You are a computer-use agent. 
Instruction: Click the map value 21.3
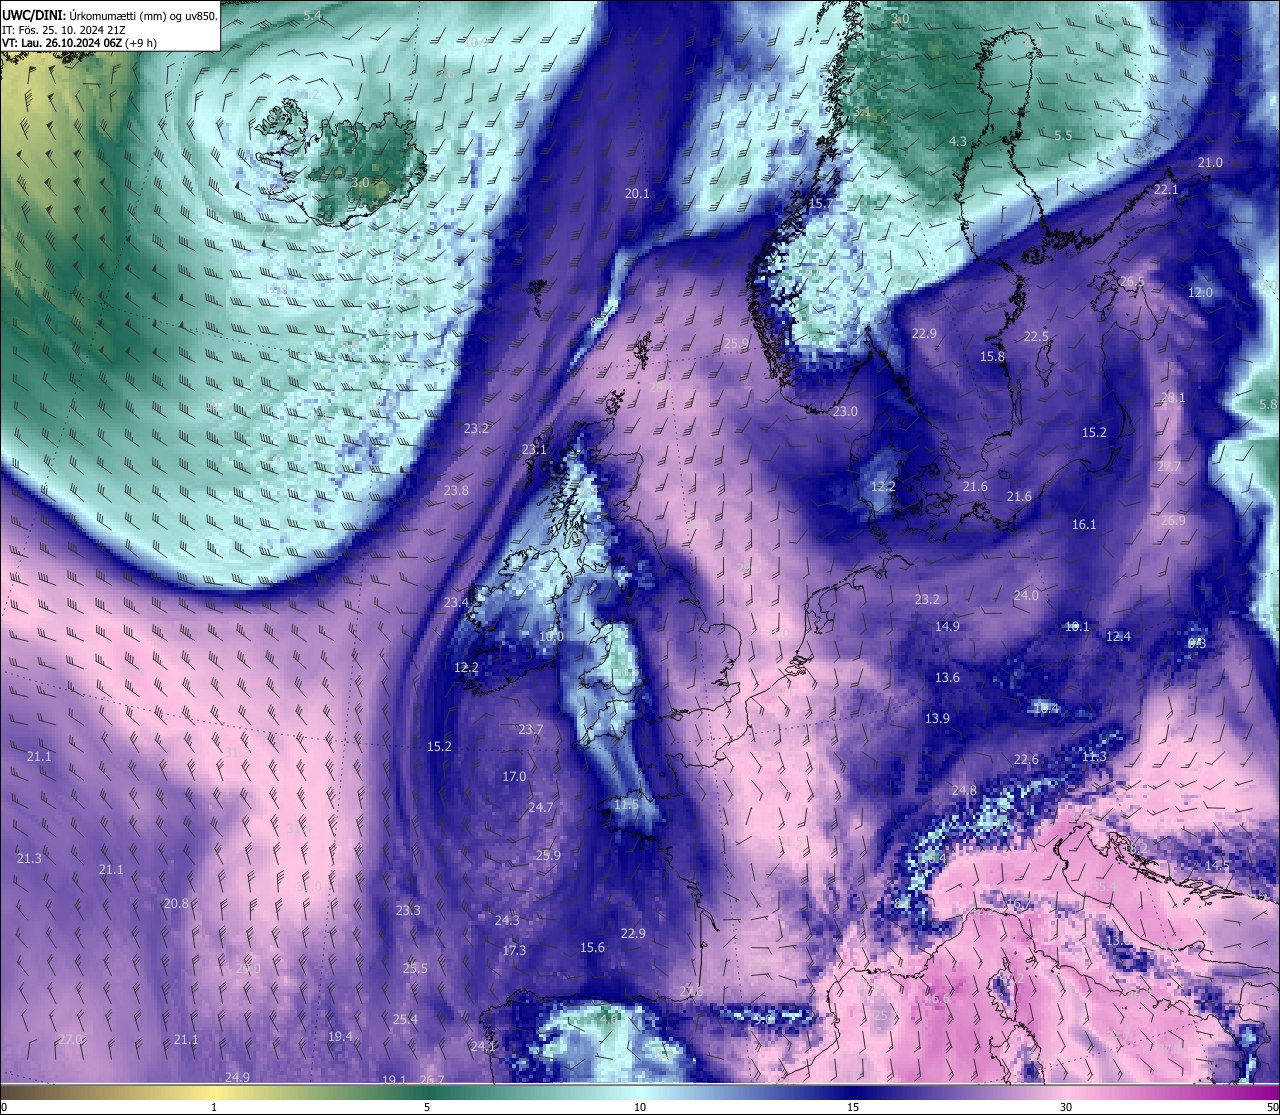coord(29,858)
